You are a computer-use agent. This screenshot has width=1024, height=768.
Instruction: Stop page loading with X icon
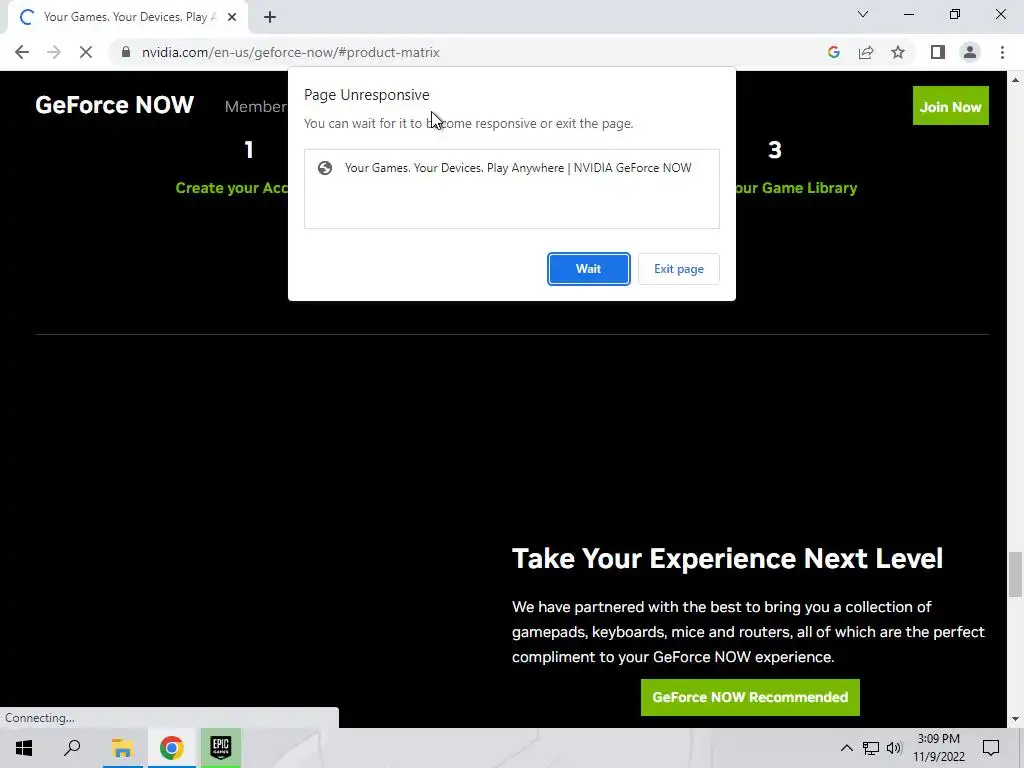[x=86, y=52]
